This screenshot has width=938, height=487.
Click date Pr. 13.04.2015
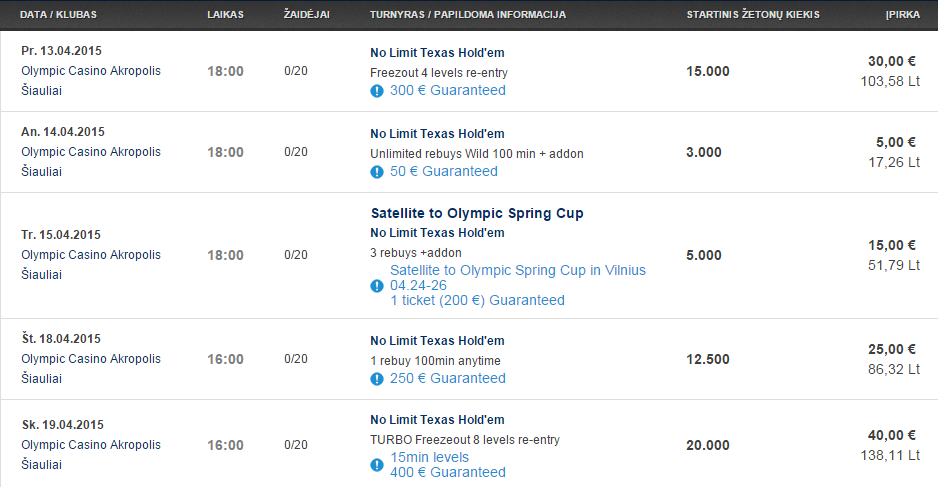click(x=62, y=51)
